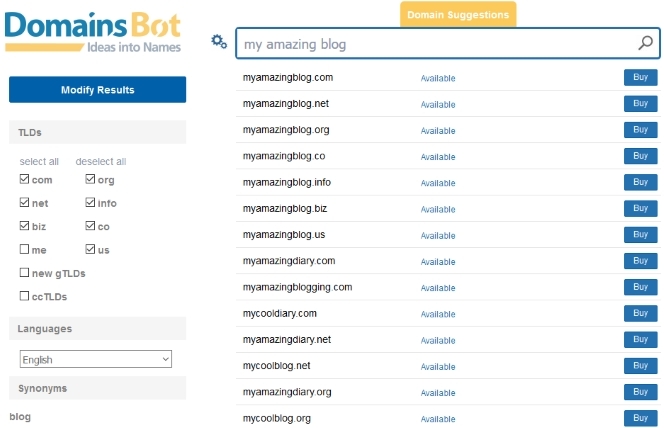Enable the me TLD checkbox
Viewport: 664px width, 428px height.
coord(24,249)
